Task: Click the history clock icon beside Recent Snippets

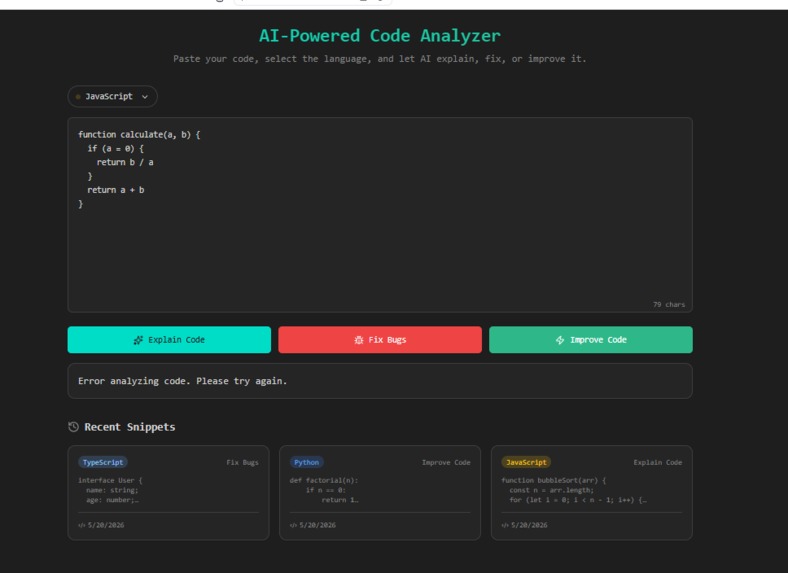Action: click(73, 427)
